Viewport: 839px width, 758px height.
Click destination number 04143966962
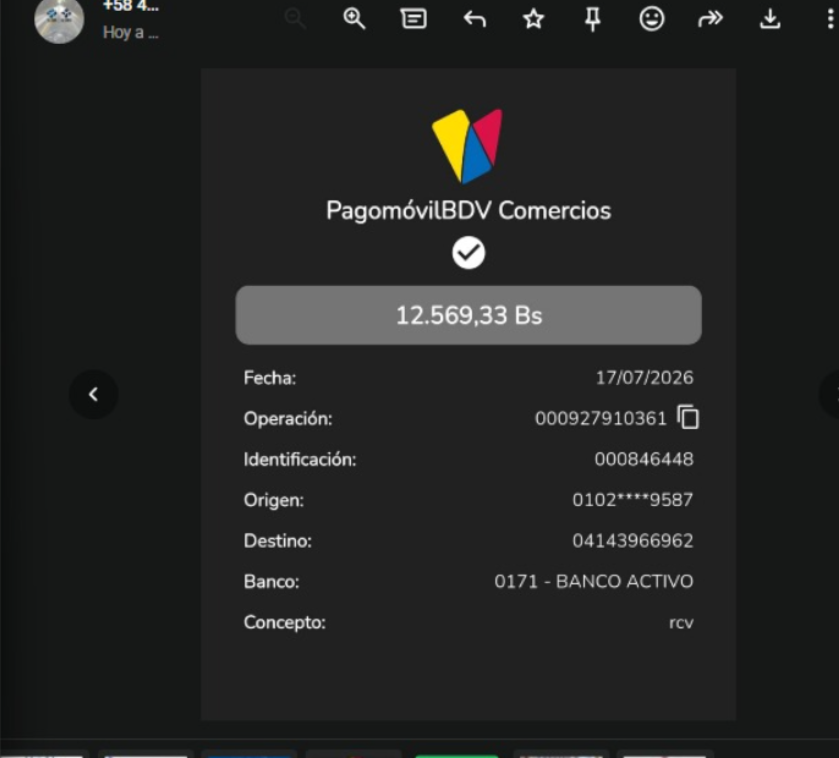point(633,540)
